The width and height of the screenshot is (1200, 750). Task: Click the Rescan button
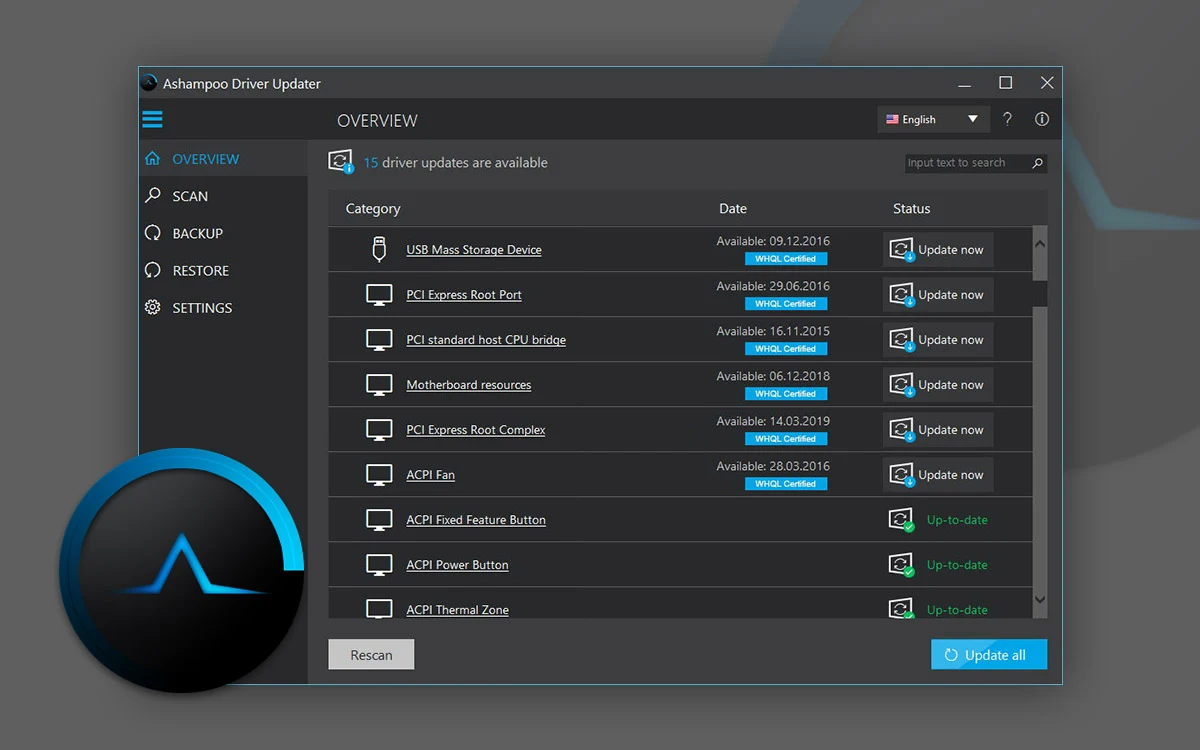(x=371, y=655)
